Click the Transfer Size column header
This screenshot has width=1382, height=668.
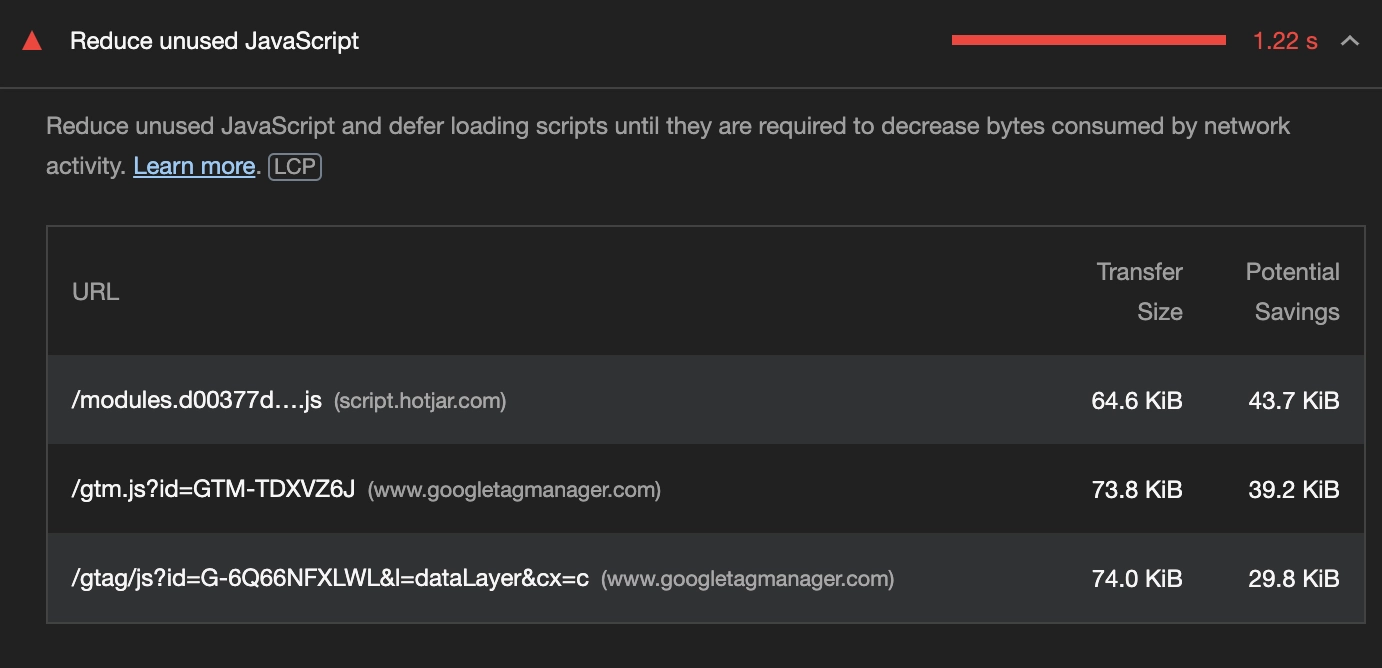coord(1140,292)
